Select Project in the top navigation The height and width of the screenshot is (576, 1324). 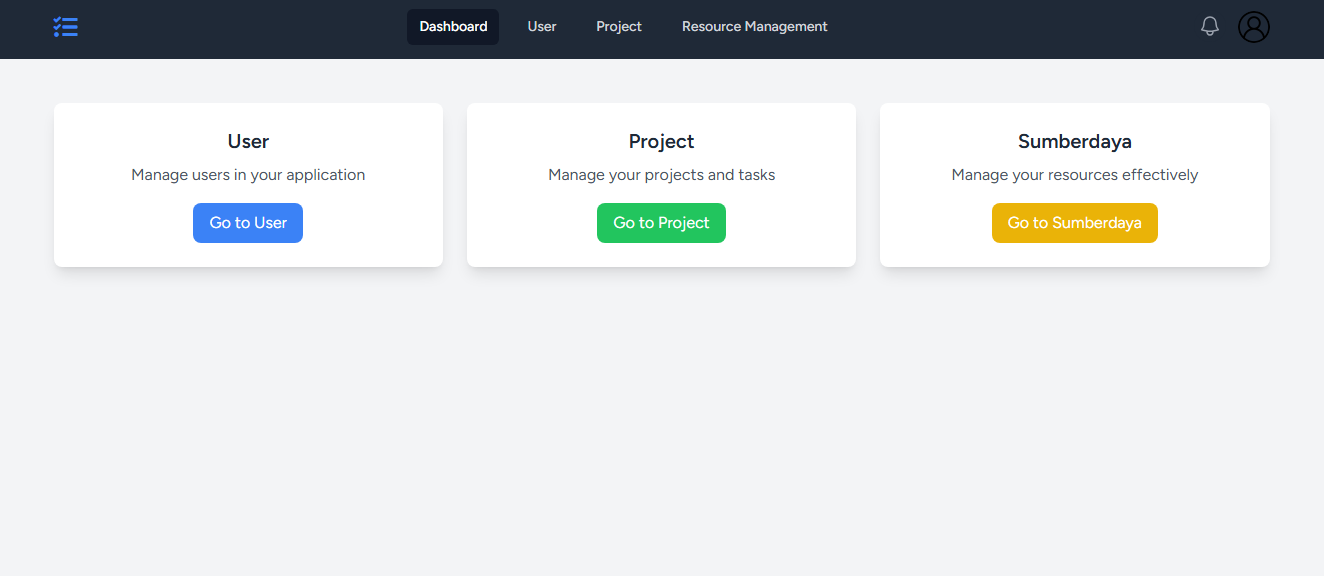coord(618,27)
